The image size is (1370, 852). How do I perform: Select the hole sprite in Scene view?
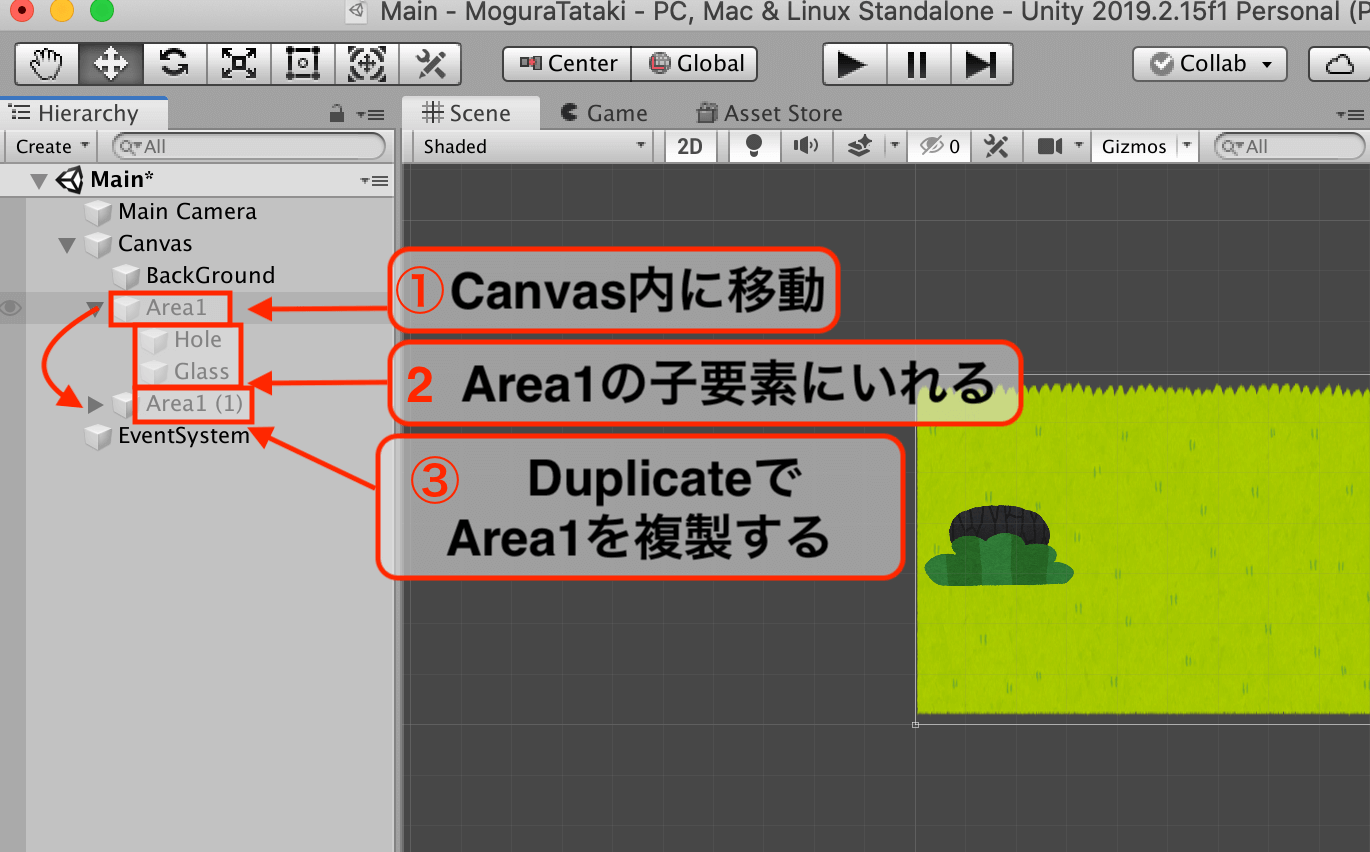coord(1000,526)
